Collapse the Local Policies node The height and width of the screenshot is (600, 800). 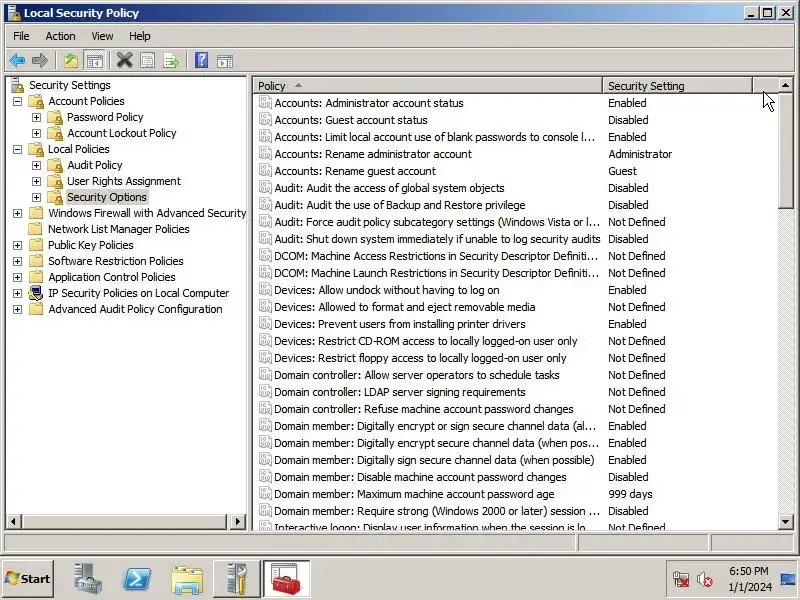(17, 149)
